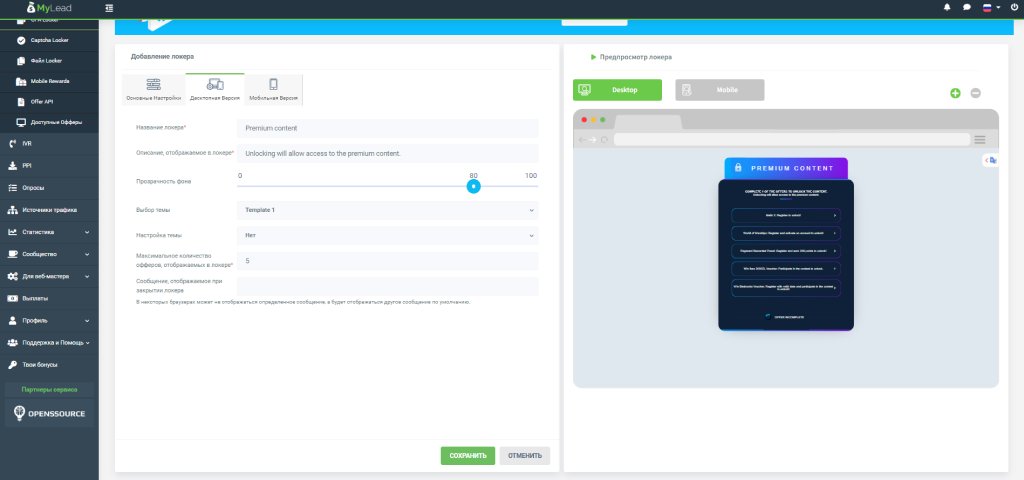Switch preview to Mobile

point(720,90)
